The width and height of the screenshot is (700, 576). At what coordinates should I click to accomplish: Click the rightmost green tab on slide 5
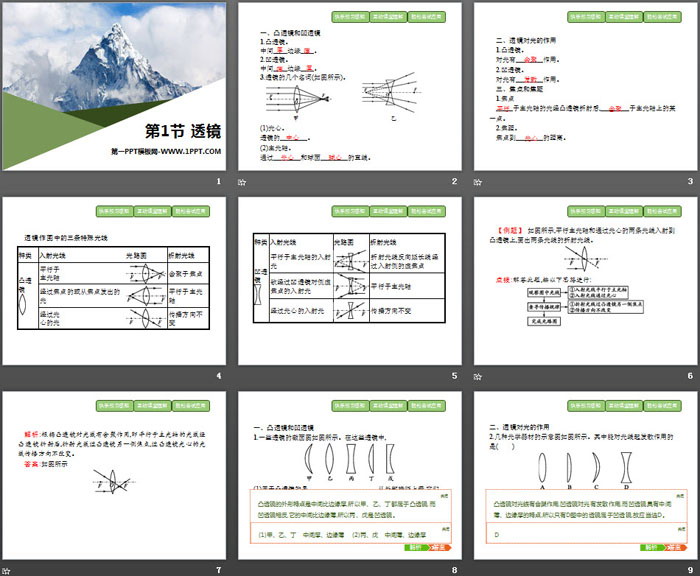(x=426, y=211)
